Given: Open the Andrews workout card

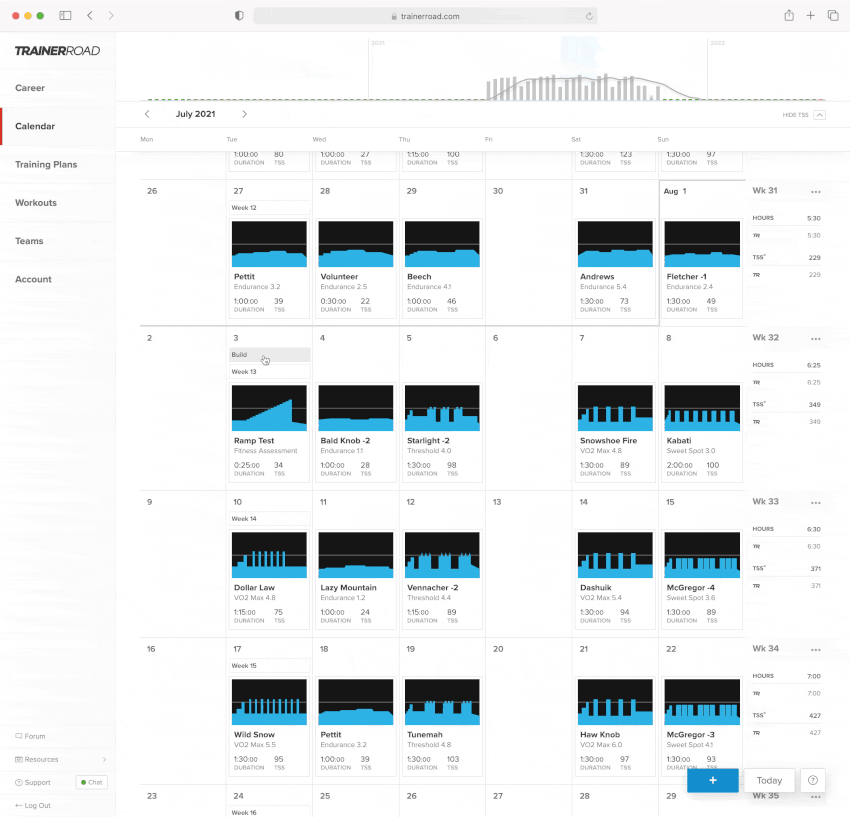Looking at the screenshot, I should coord(615,268).
